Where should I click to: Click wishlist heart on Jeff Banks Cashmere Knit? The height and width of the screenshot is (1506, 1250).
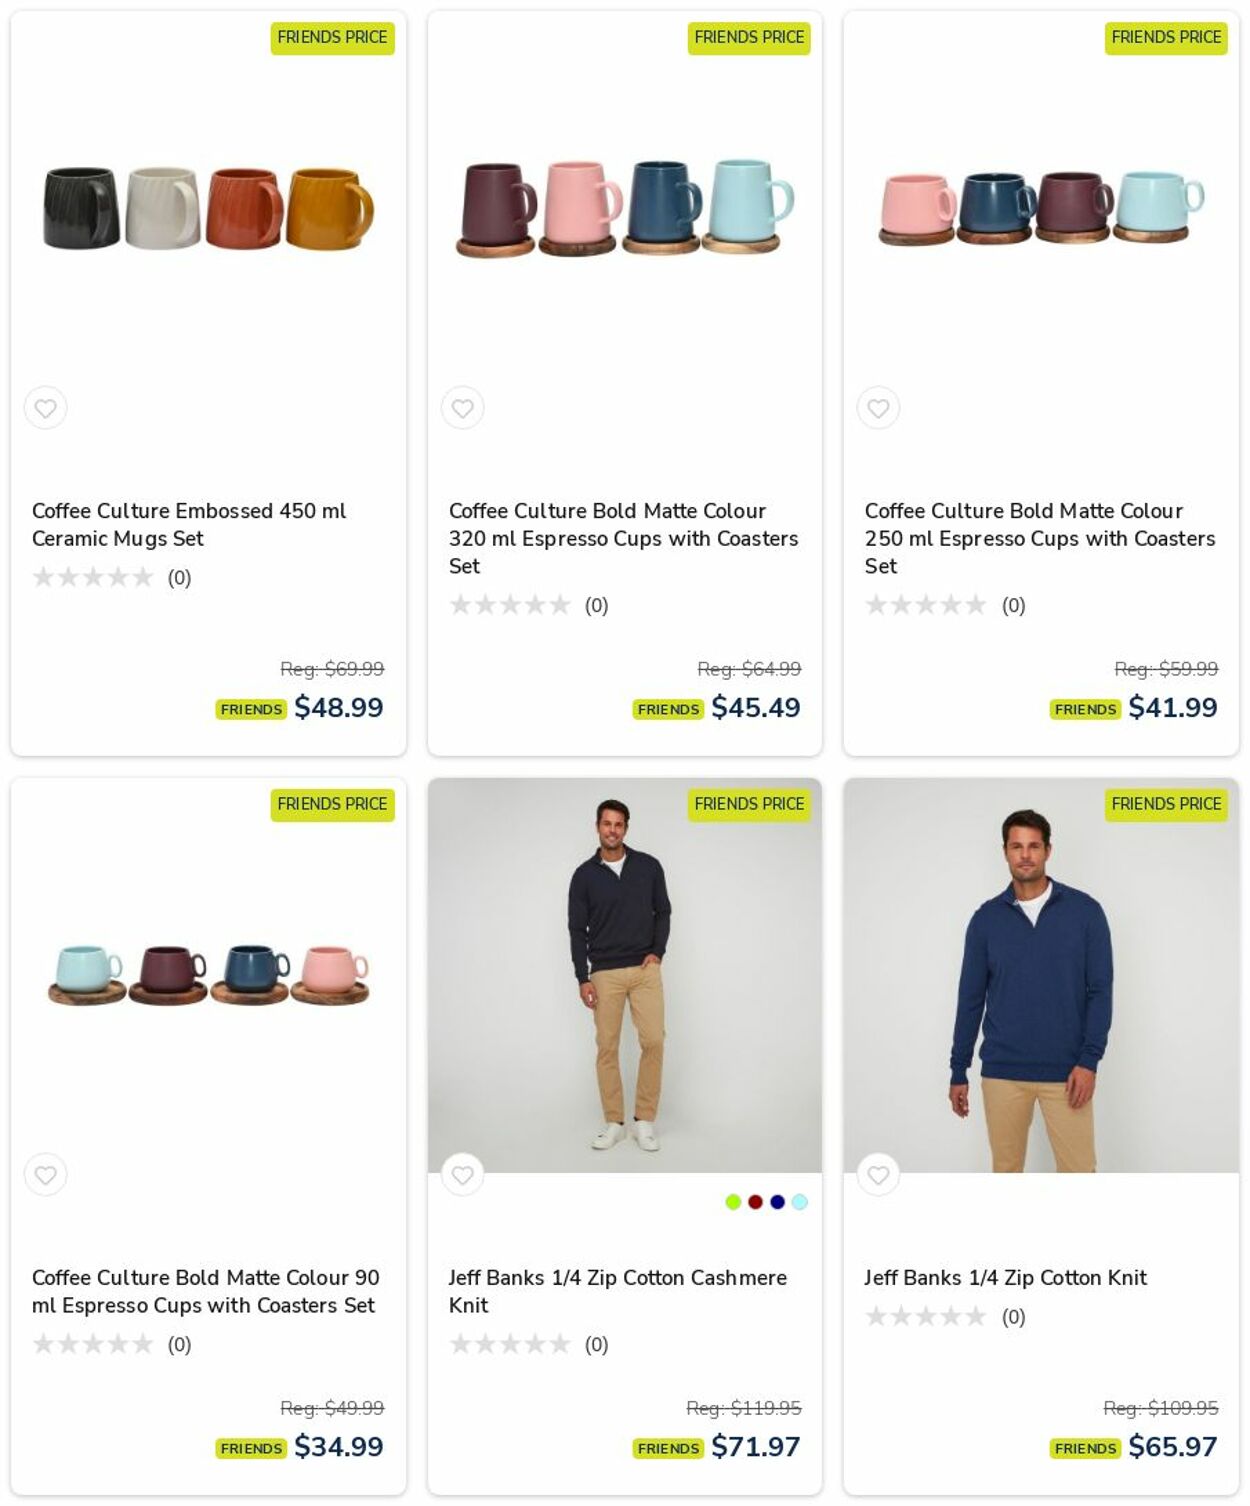click(462, 1175)
